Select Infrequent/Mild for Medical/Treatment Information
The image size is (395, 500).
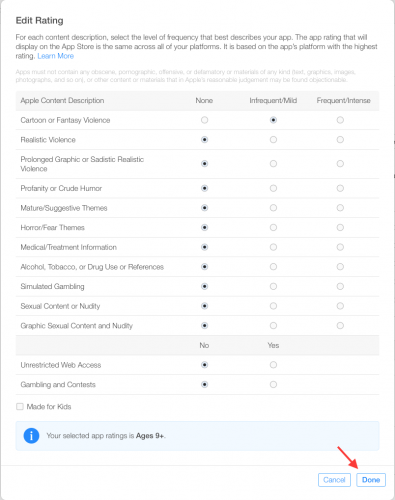click(273, 247)
